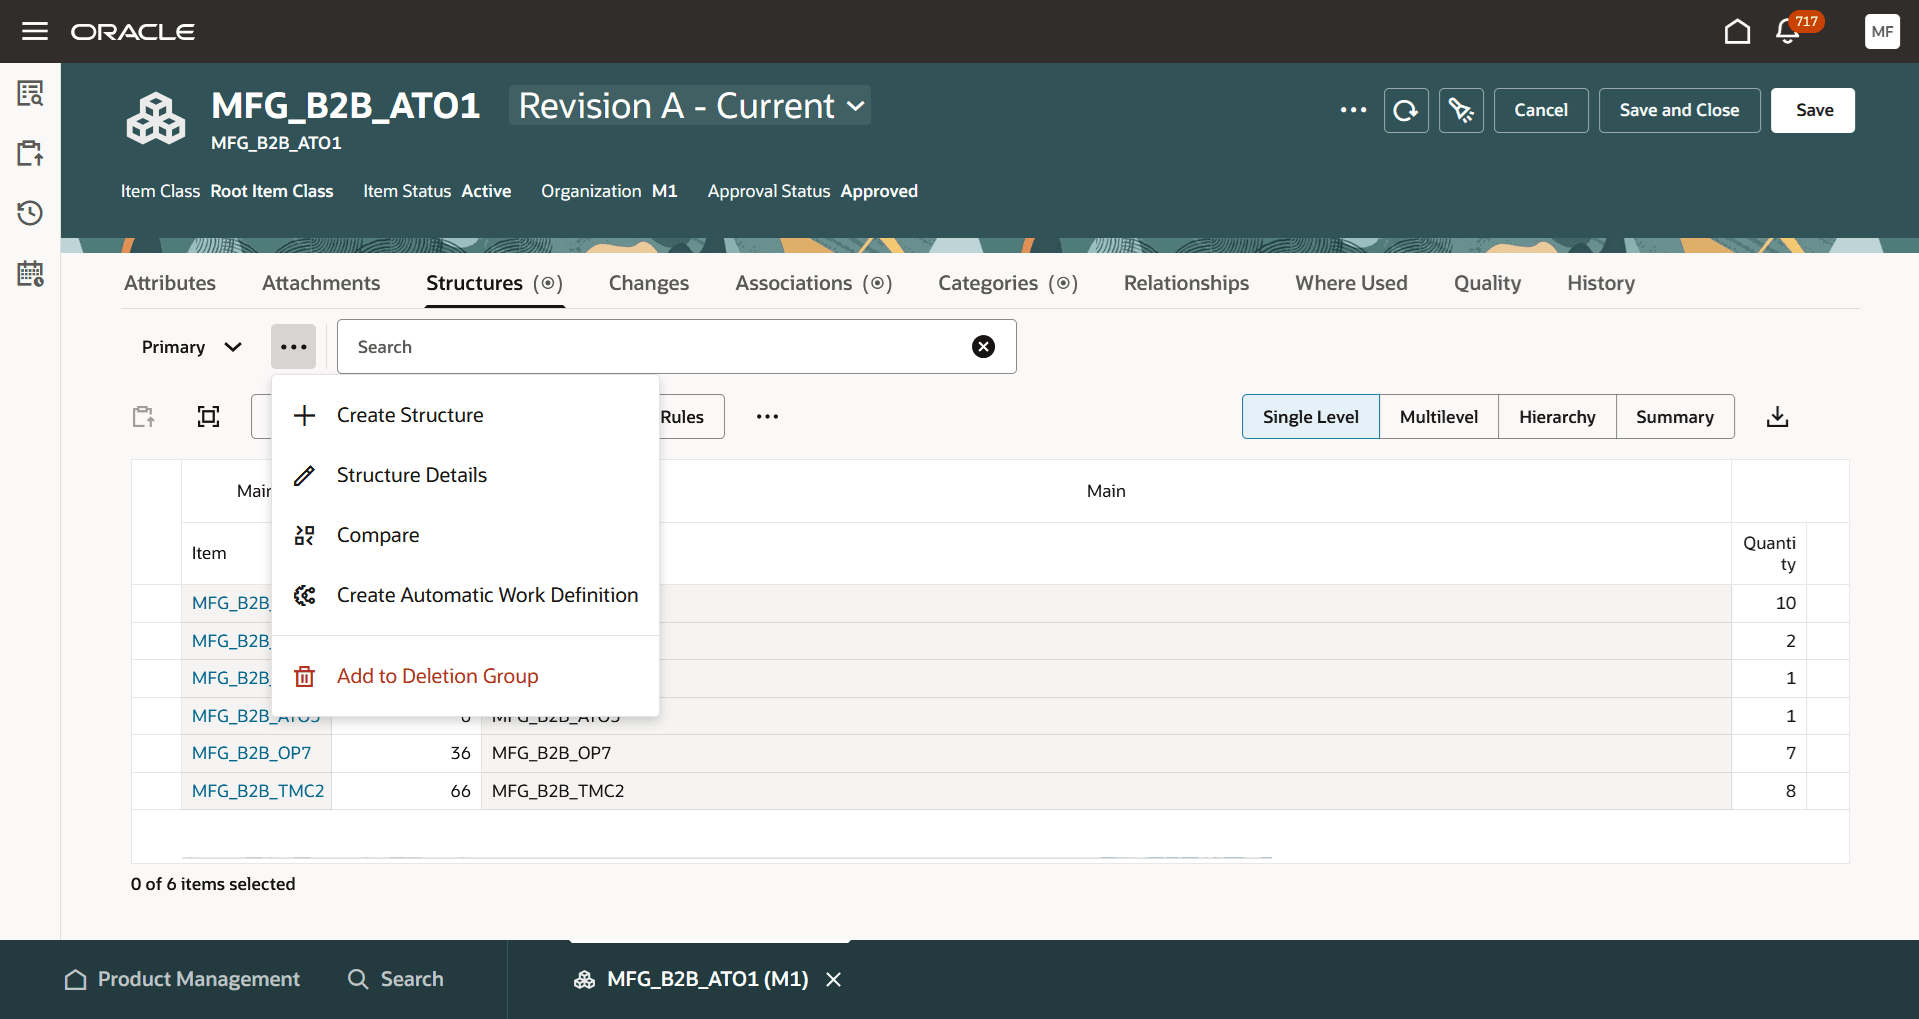
Task: Download the structure with the export icon
Action: pyautogui.click(x=1777, y=417)
